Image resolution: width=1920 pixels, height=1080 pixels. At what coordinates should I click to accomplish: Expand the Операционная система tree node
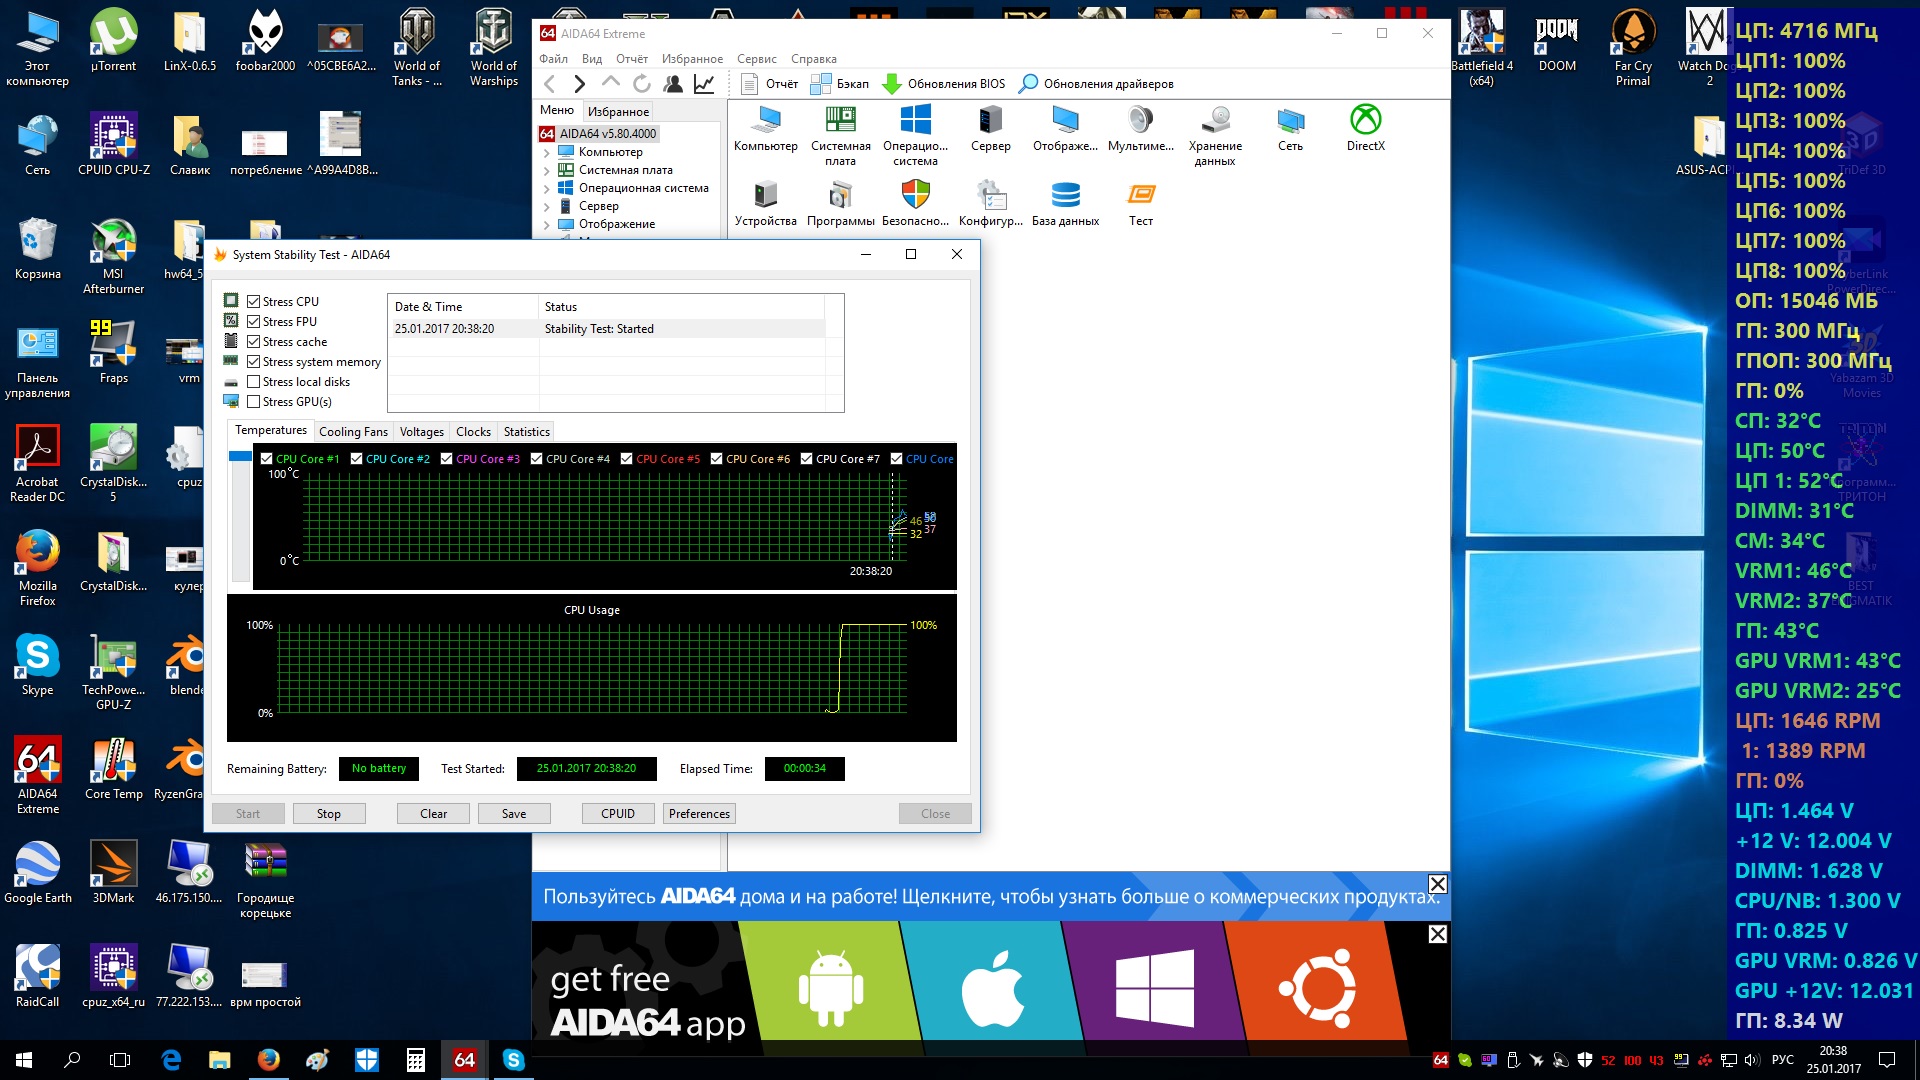pos(547,189)
